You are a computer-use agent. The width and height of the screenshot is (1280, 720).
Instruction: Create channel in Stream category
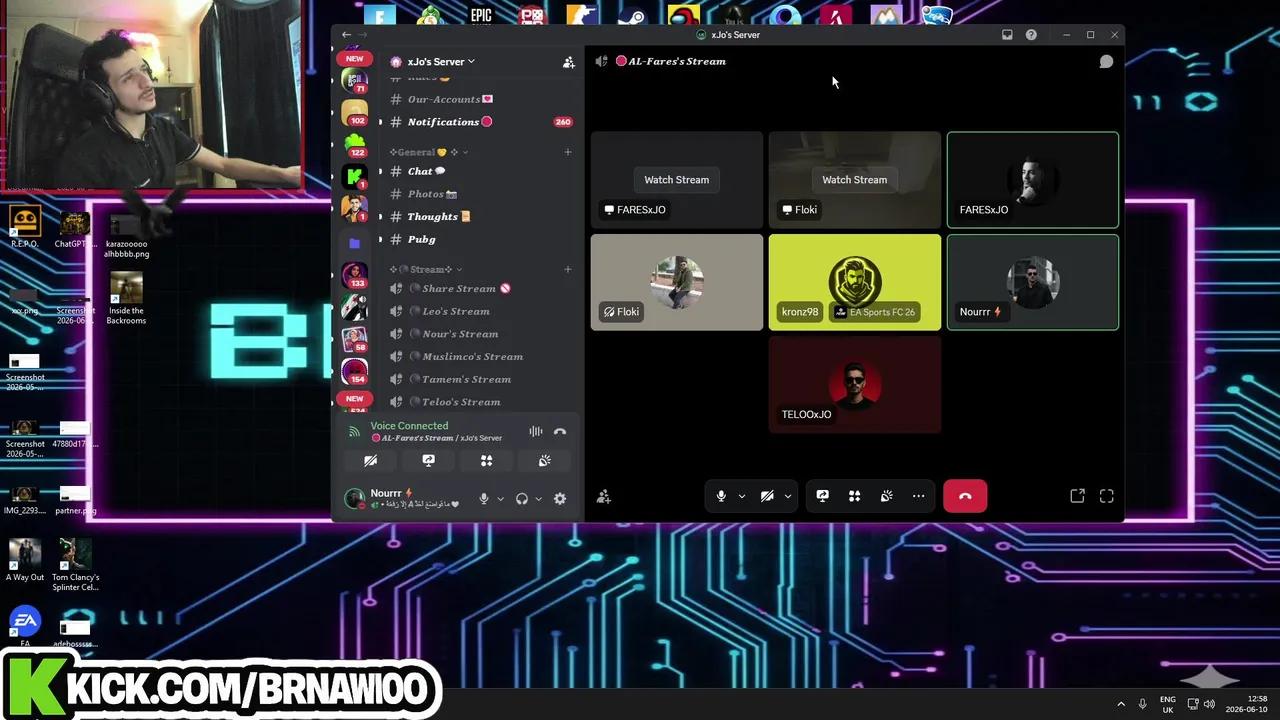[x=568, y=269]
